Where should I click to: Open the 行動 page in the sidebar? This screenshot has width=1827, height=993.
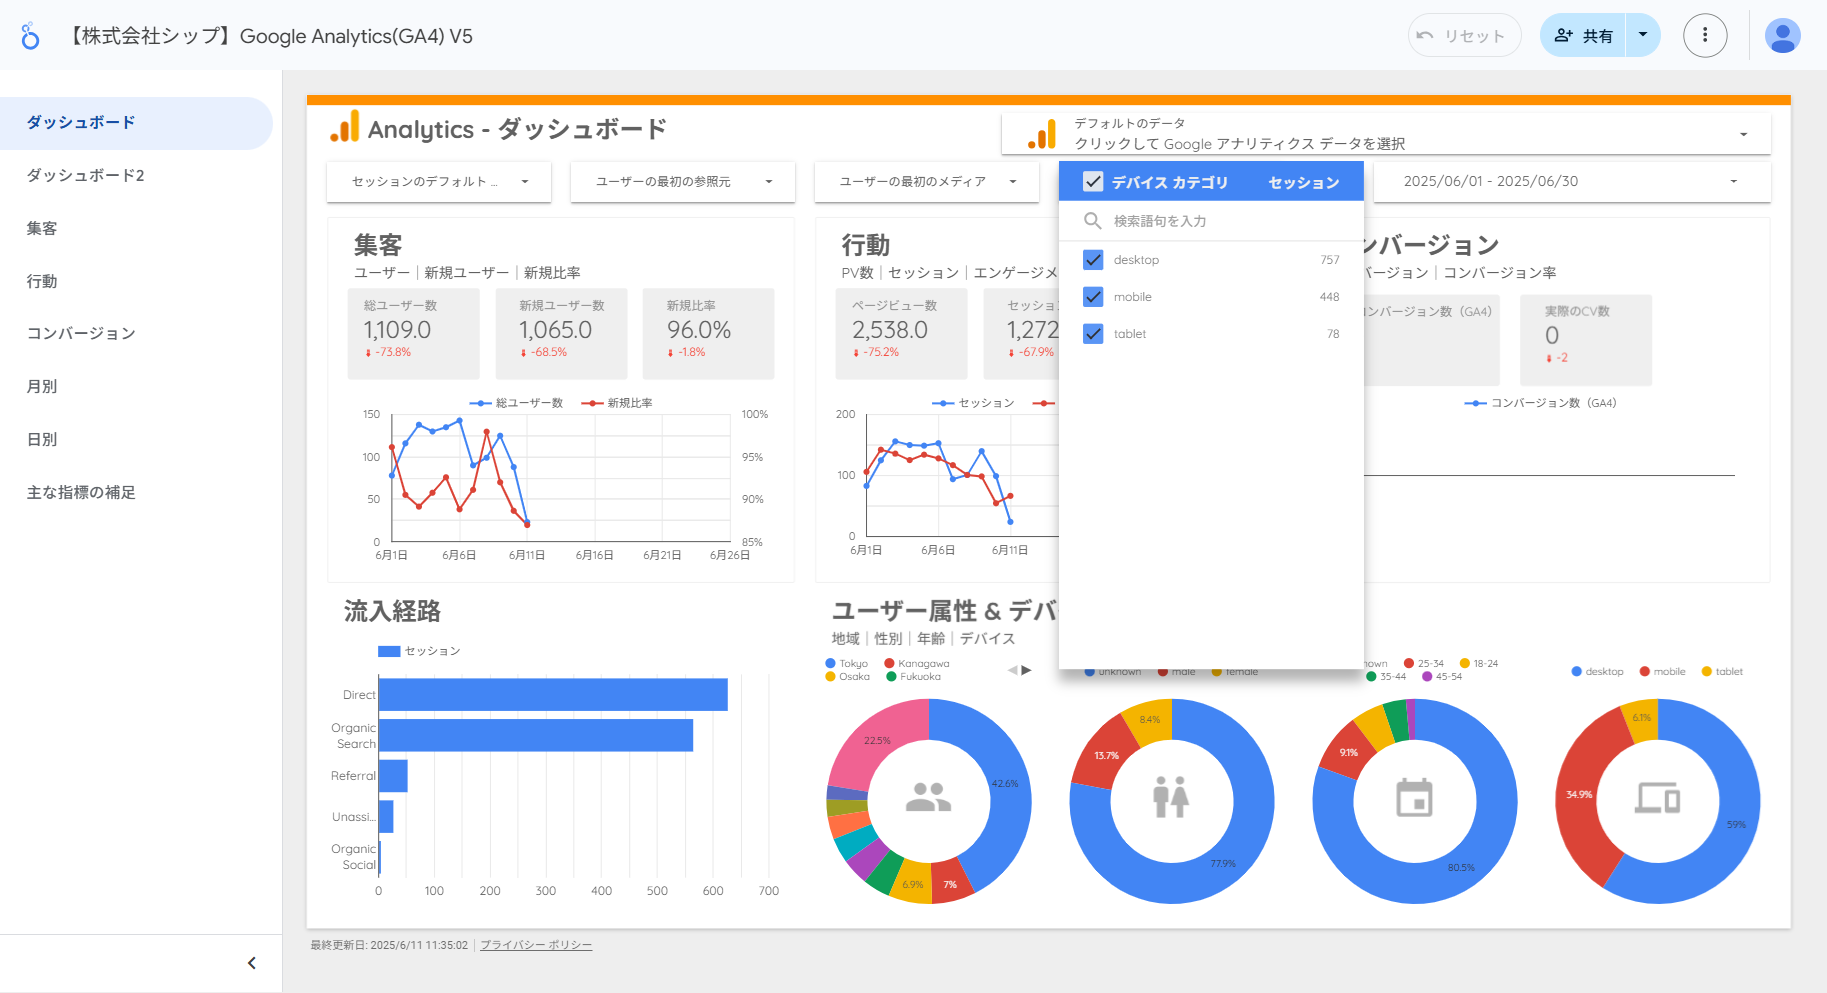(x=136, y=282)
